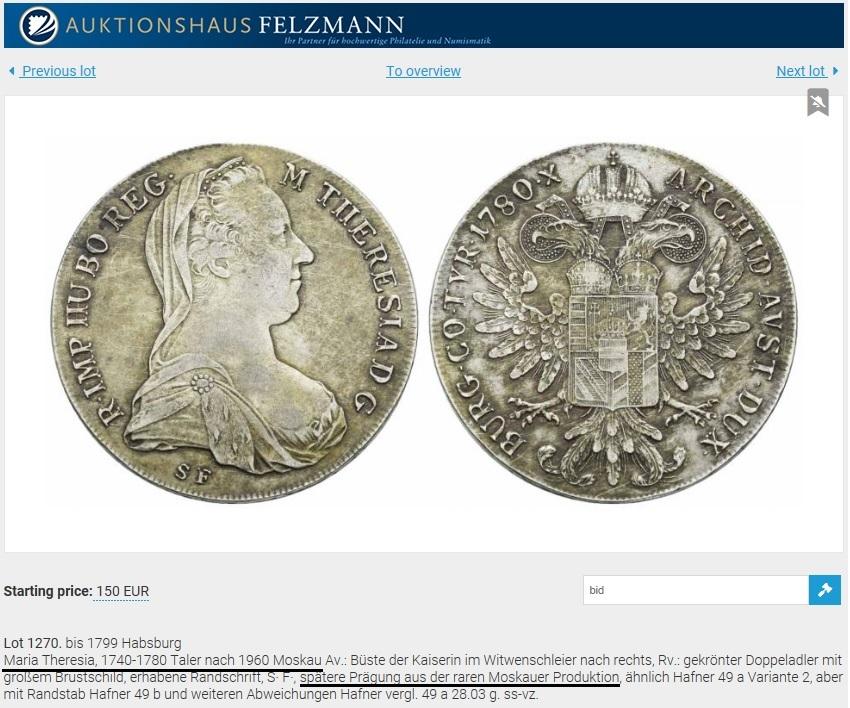Click underlined text about Moskauer Produktion
The width and height of the screenshot is (850, 708).
(x=460, y=677)
